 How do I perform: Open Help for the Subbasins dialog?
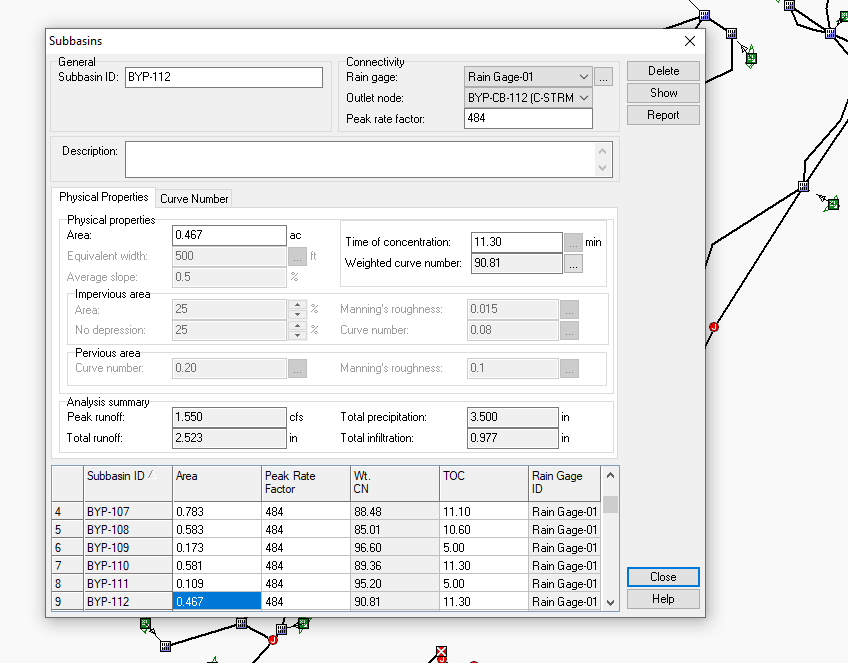click(662, 598)
